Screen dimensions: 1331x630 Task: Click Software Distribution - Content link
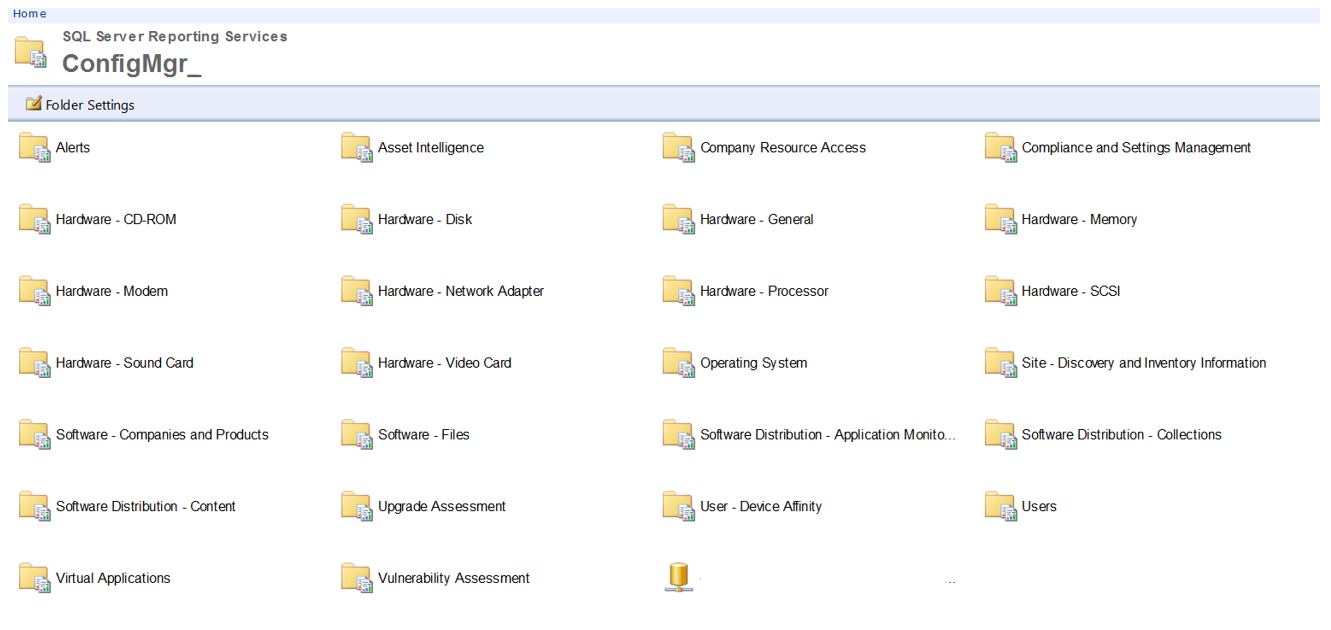tap(146, 507)
